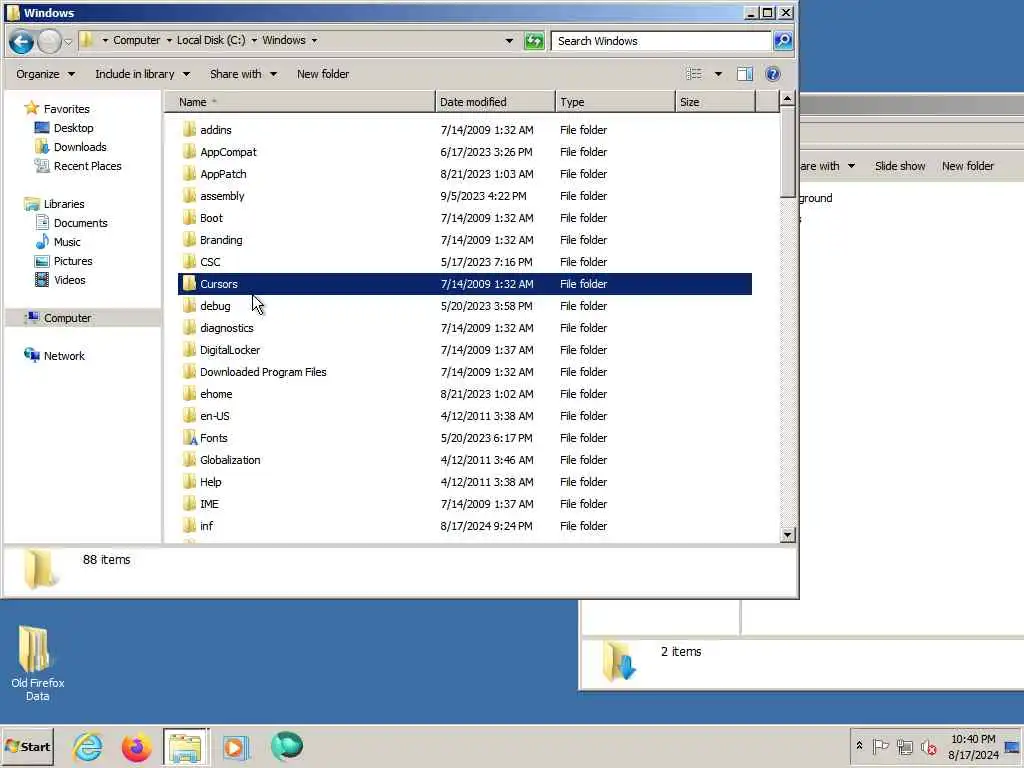Image resolution: width=1024 pixels, height=768 pixels.
Task: Select Network in navigation pane
Action: coord(64,356)
